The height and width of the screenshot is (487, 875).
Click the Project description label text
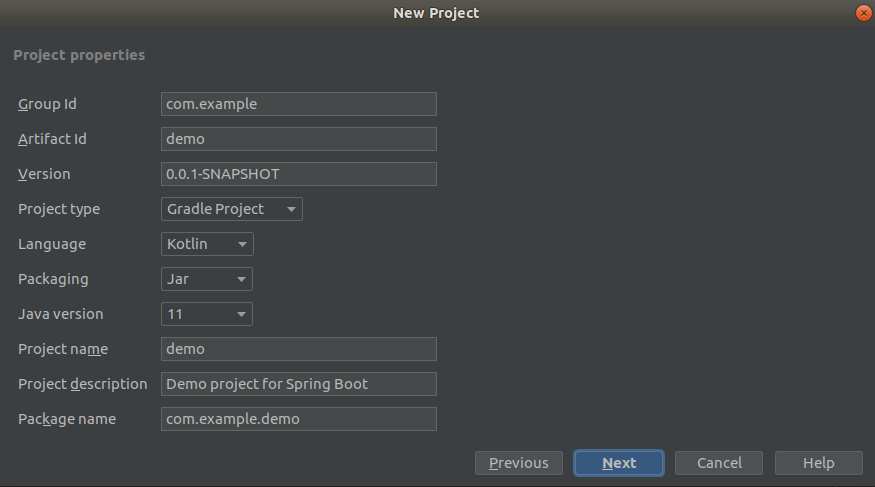click(x=82, y=384)
